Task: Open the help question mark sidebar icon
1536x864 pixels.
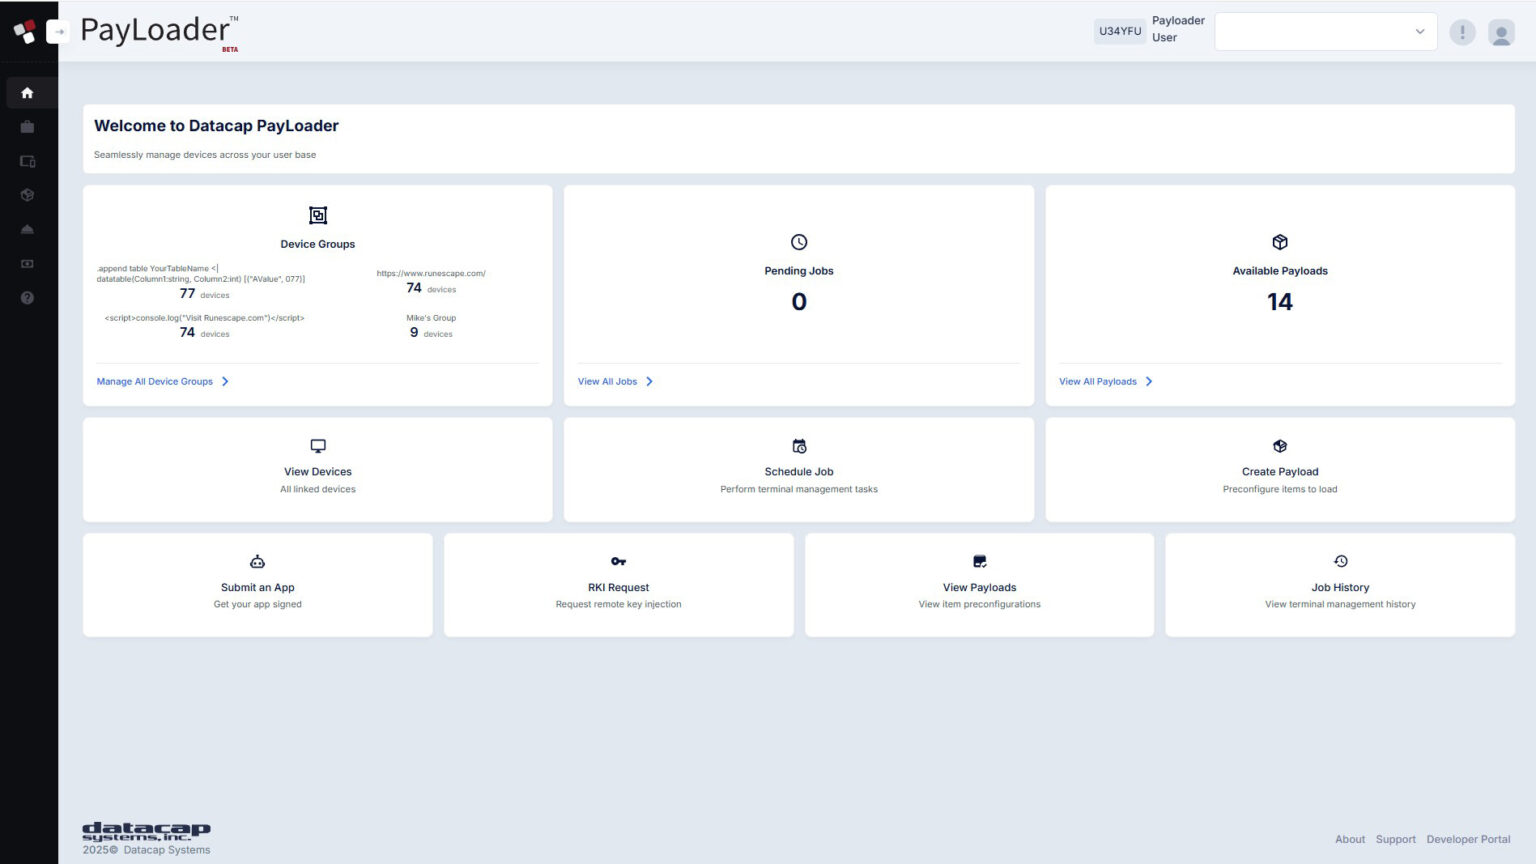Action: [27, 298]
